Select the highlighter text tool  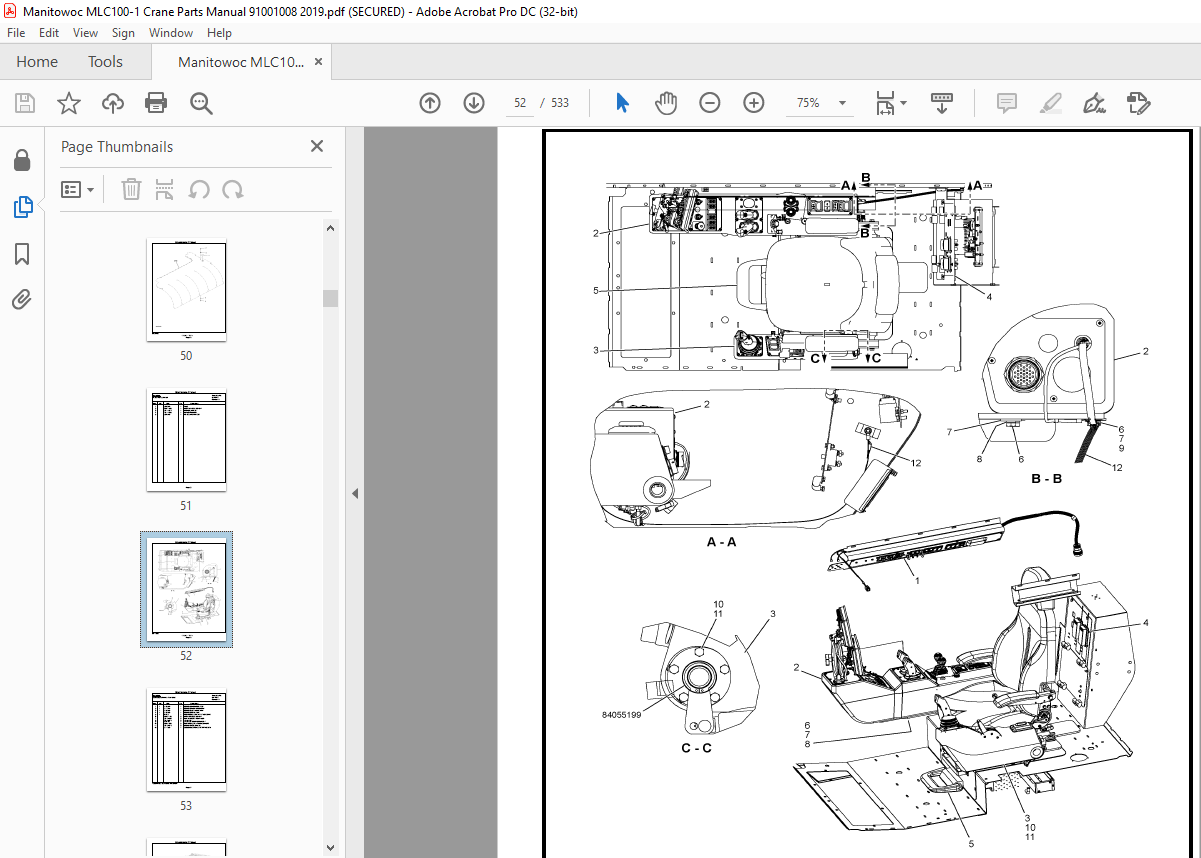[1050, 103]
